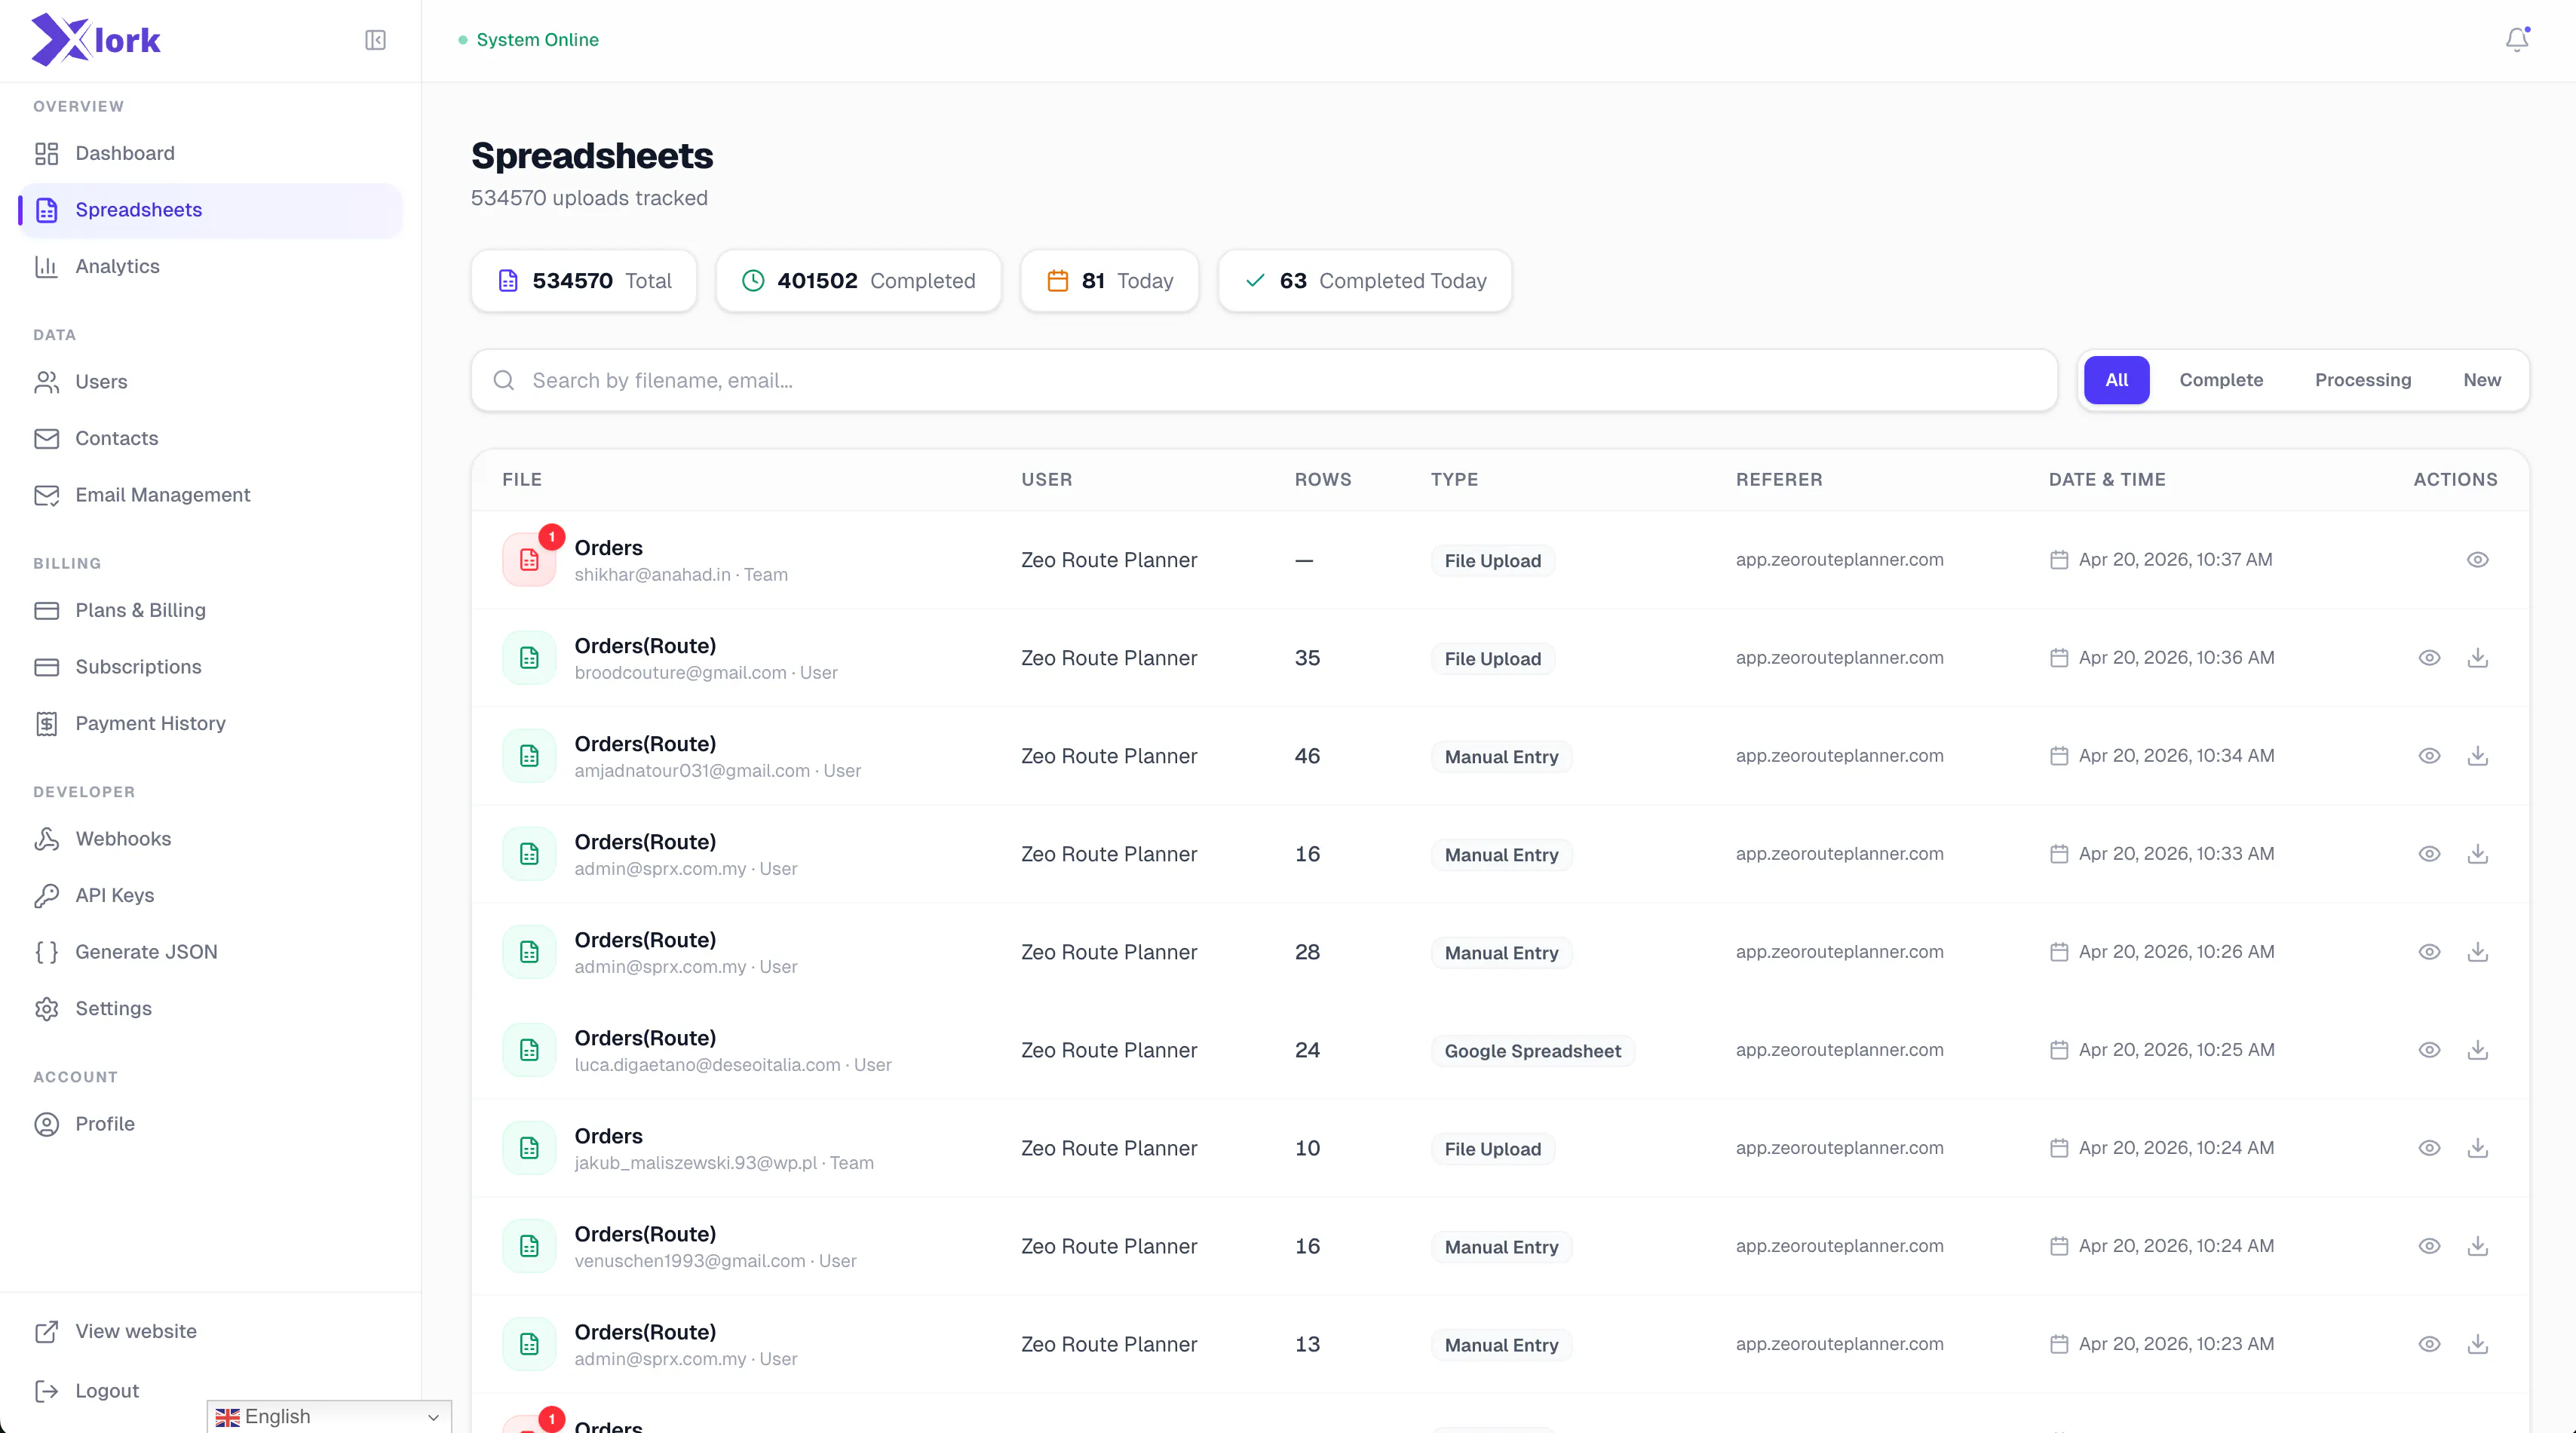
Task: Open Contacts page
Action: pos(210,438)
